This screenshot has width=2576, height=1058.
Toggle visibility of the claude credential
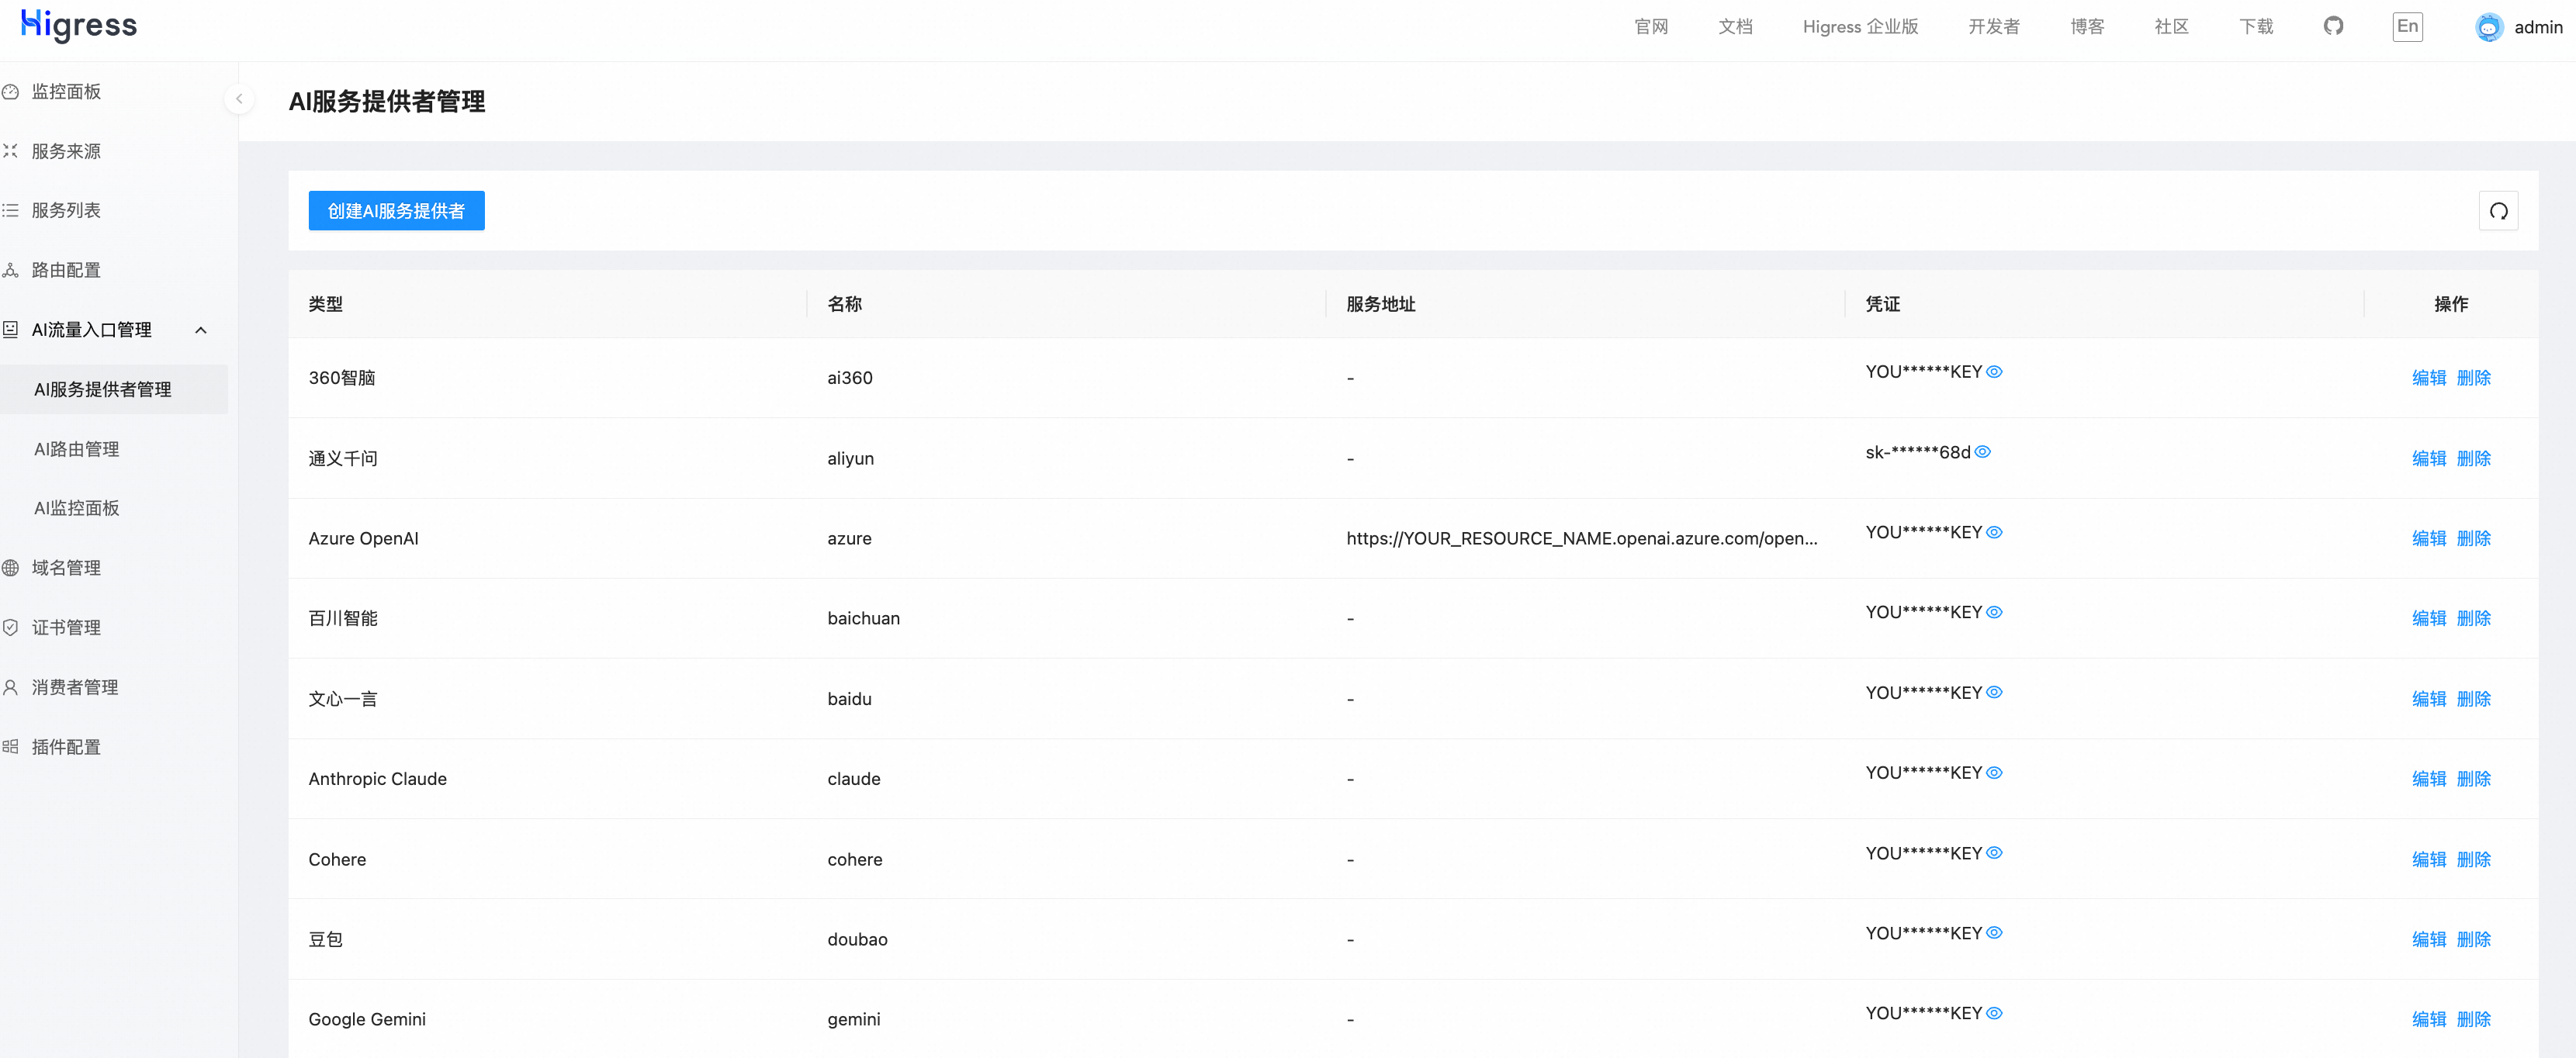(x=1994, y=773)
